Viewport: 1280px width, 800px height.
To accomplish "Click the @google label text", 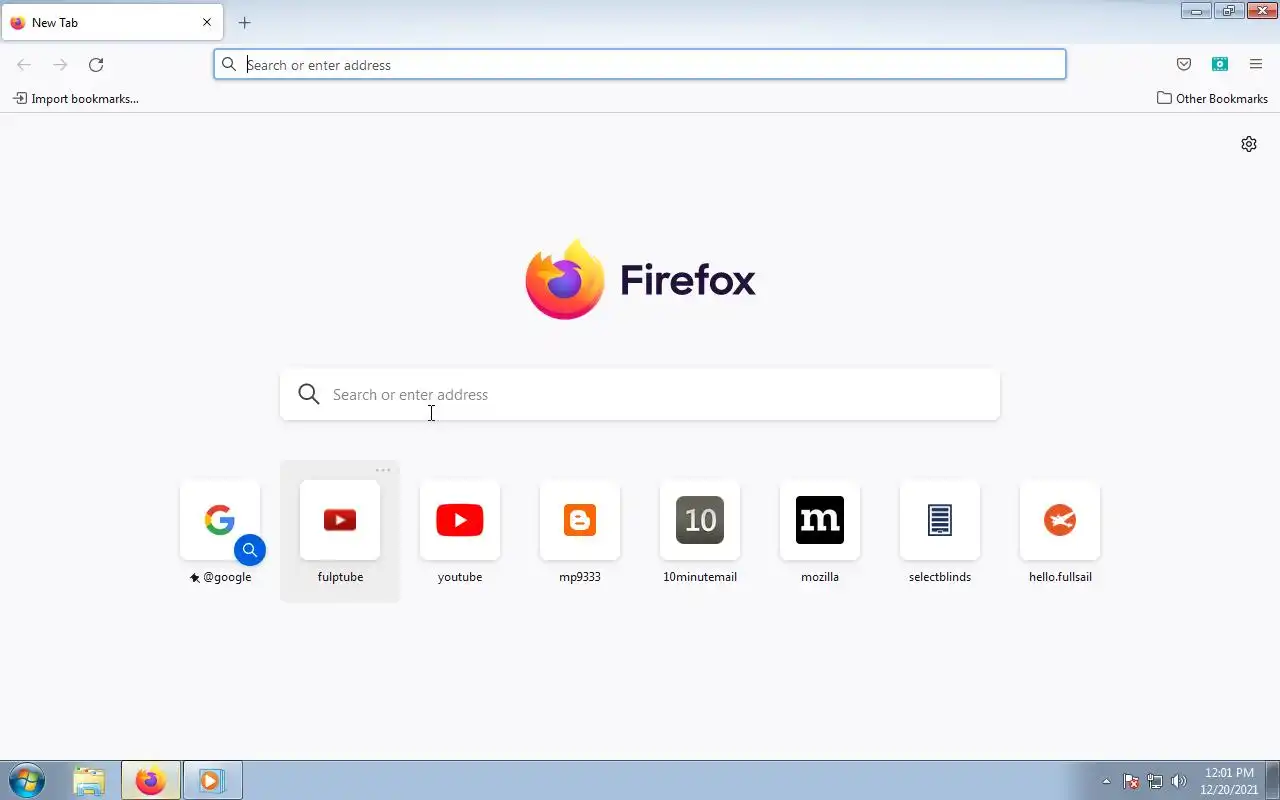I will [227, 577].
